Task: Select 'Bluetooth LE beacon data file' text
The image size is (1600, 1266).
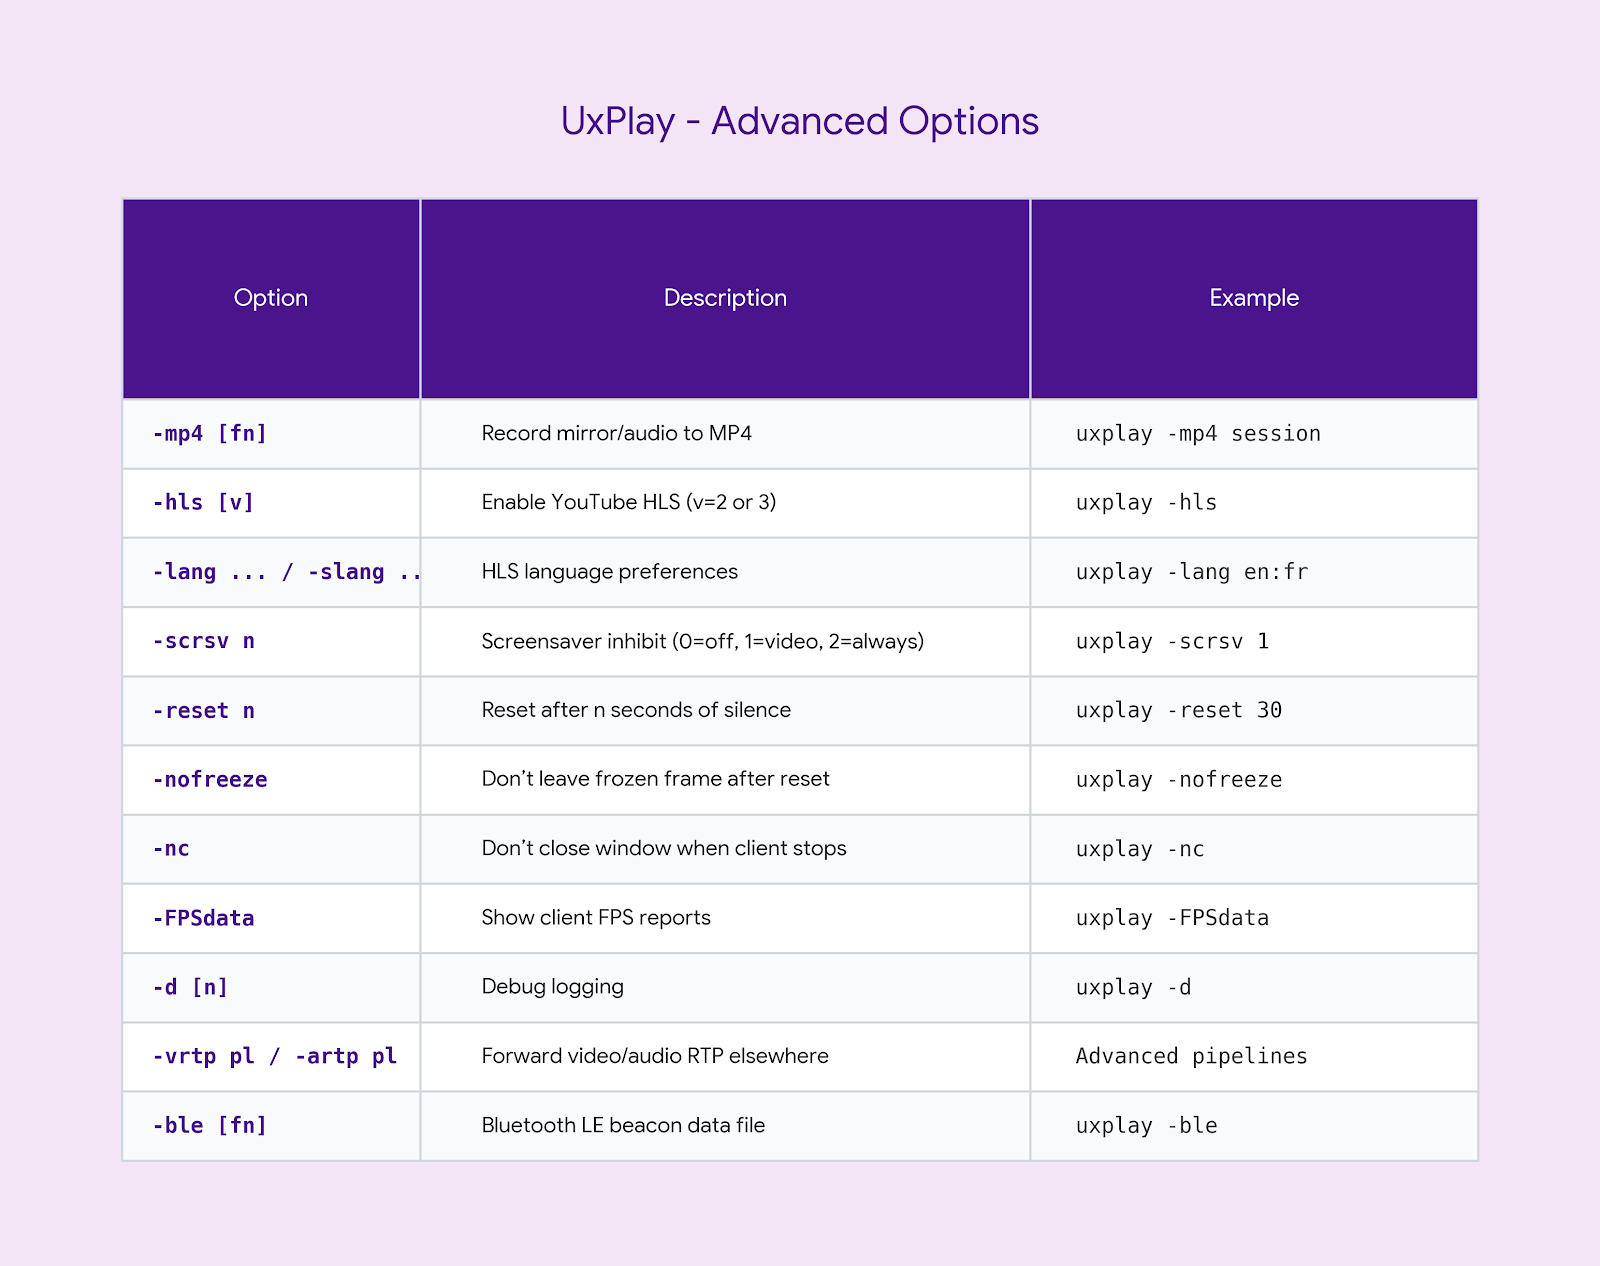Action: click(623, 1125)
